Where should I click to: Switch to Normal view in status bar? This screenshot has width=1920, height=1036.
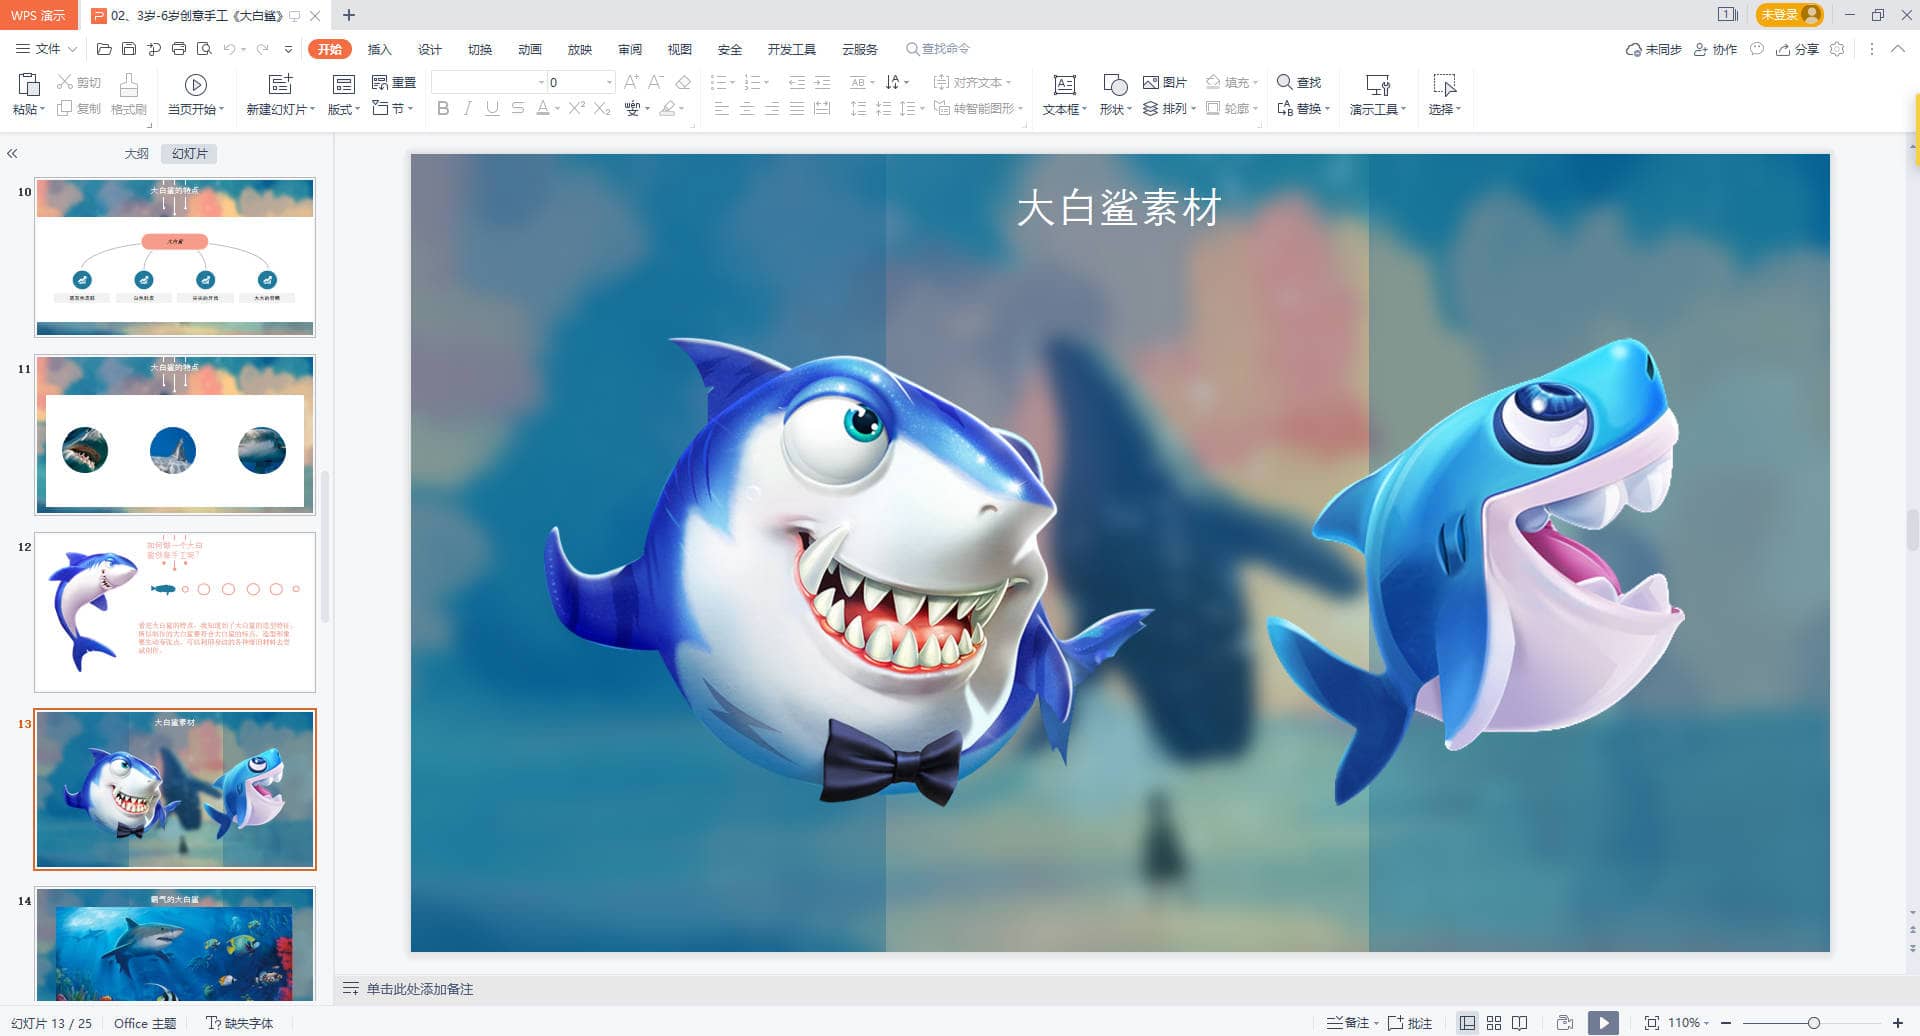[x=1467, y=1023]
